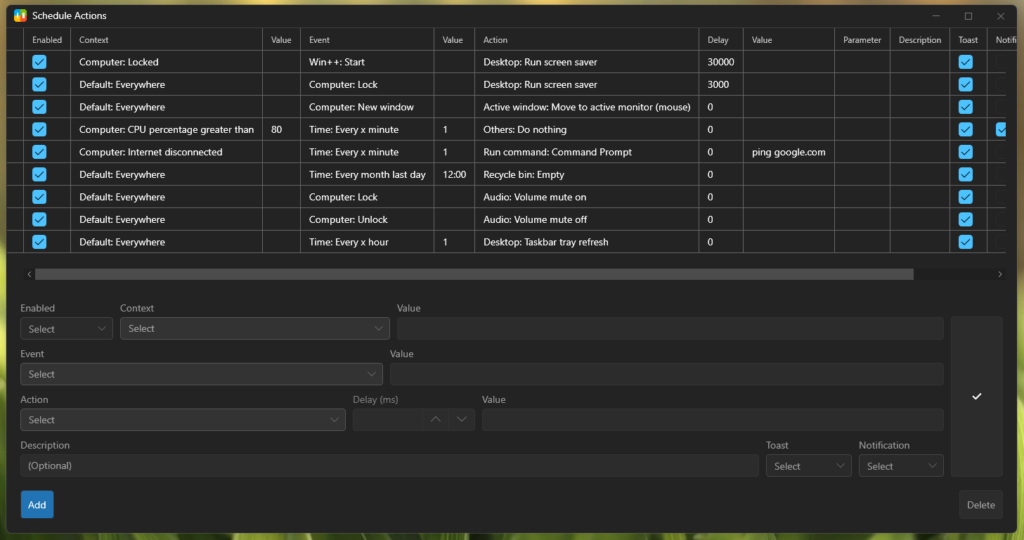
Task: Increase Delay with the up arrow
Action: pyautogui.click(x=435, y=420)
